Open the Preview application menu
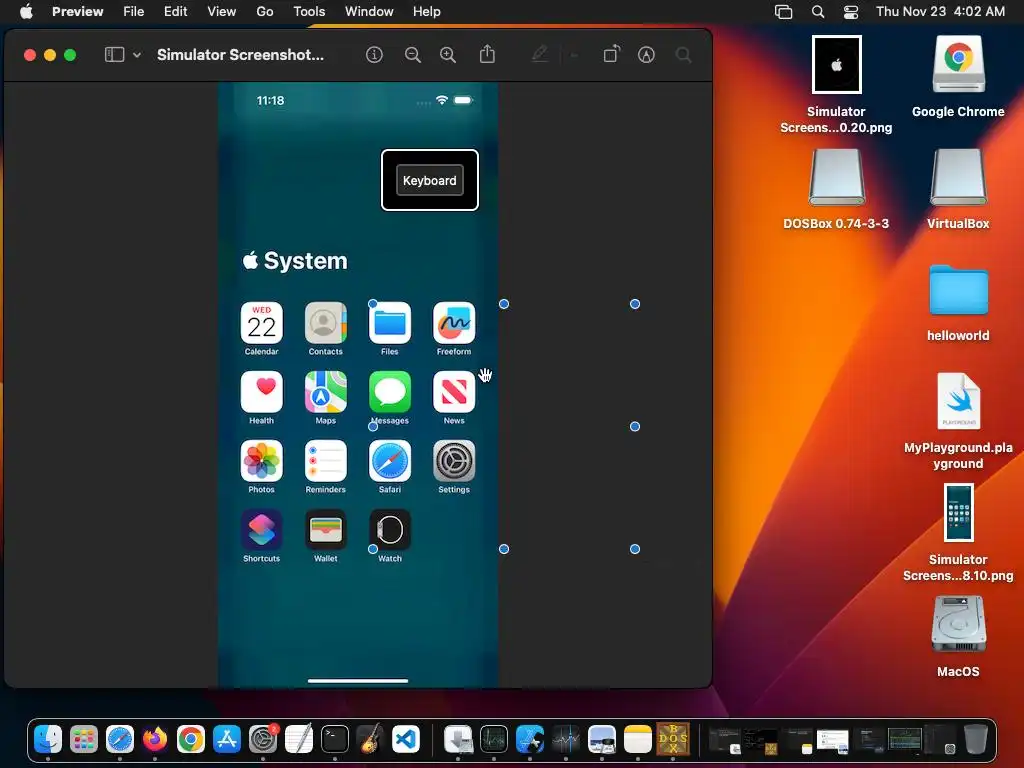1024x768 pixels. (78, 11)
